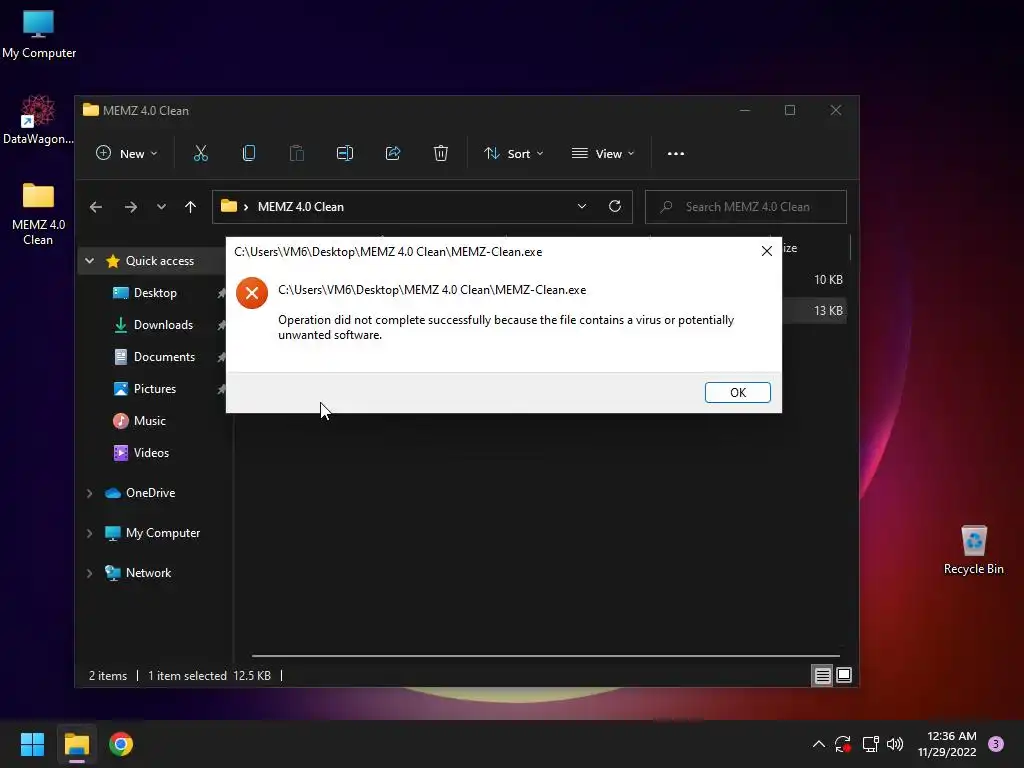The height and width of the screenshot is (768, 1024).
Task: Open the volume speaker tray icon
Action: 895,744
